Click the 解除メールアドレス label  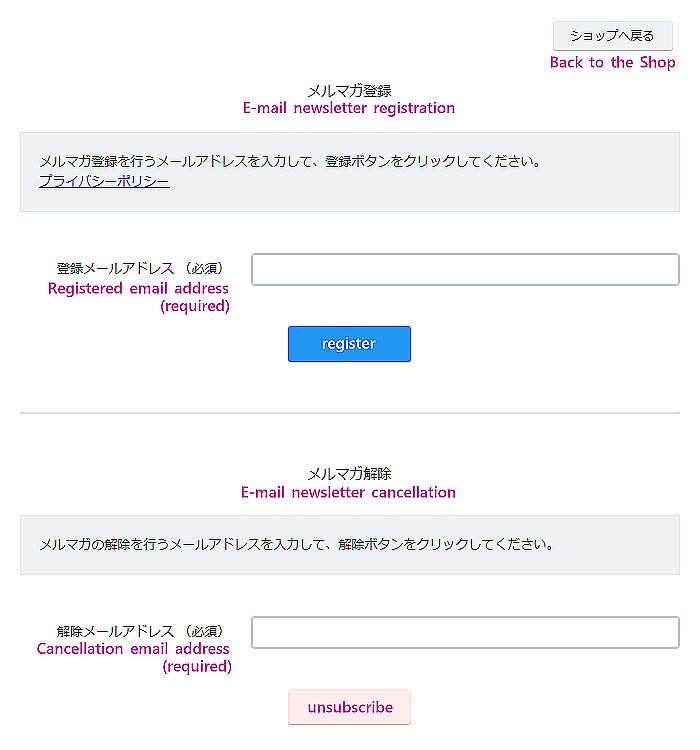click(x=140, y=631)
